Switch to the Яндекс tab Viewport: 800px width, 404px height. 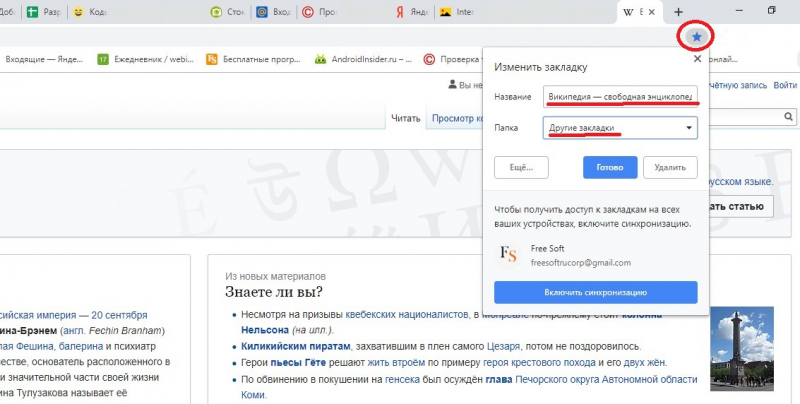coord(412,12)
